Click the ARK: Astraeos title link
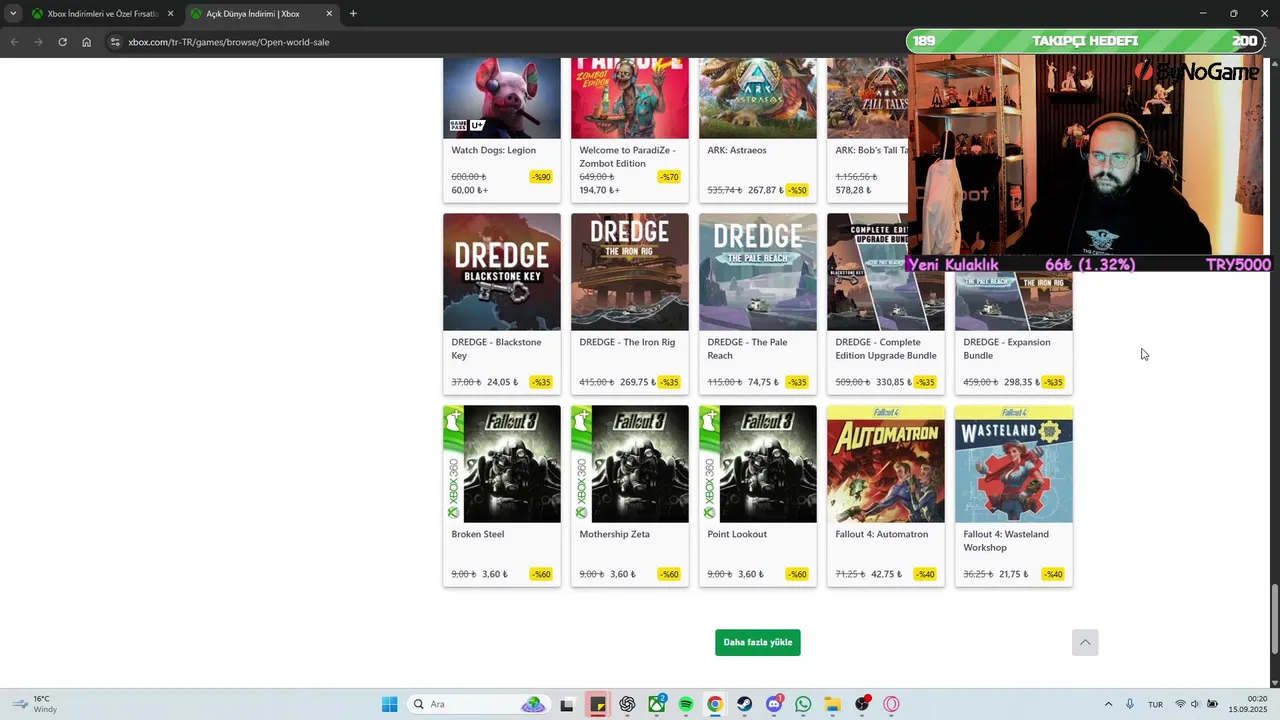The image size is (1280, 720). (x=737, y=150)
